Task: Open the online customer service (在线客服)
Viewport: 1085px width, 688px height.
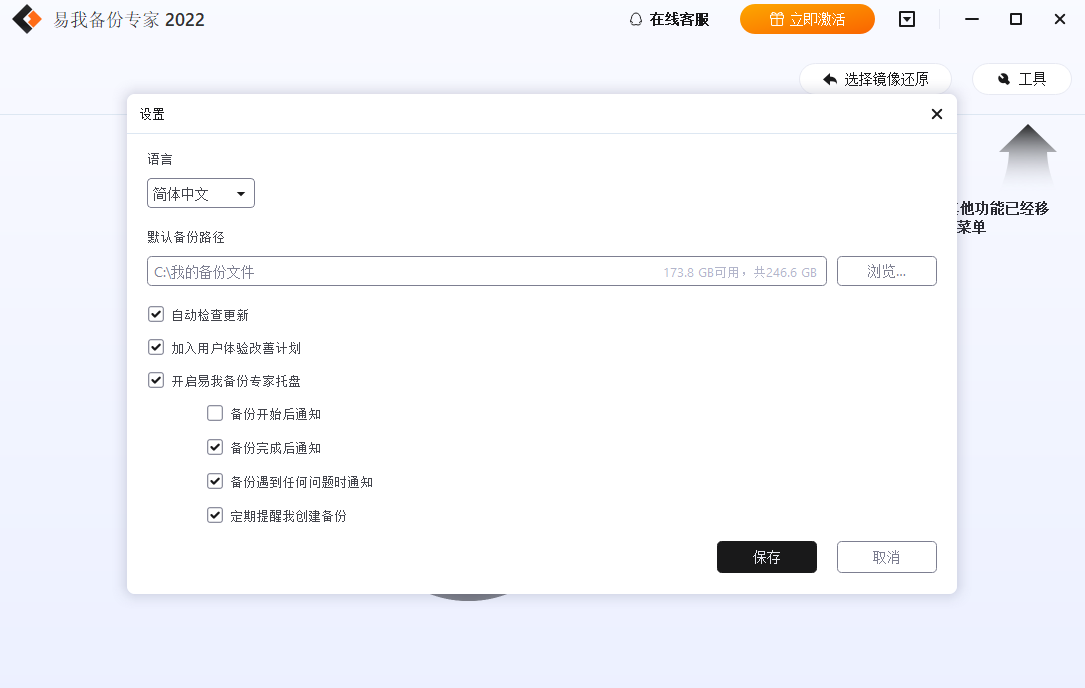Action: (669, 19)
